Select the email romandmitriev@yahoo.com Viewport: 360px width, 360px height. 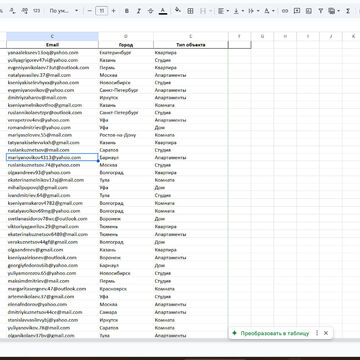pos(52,127)
